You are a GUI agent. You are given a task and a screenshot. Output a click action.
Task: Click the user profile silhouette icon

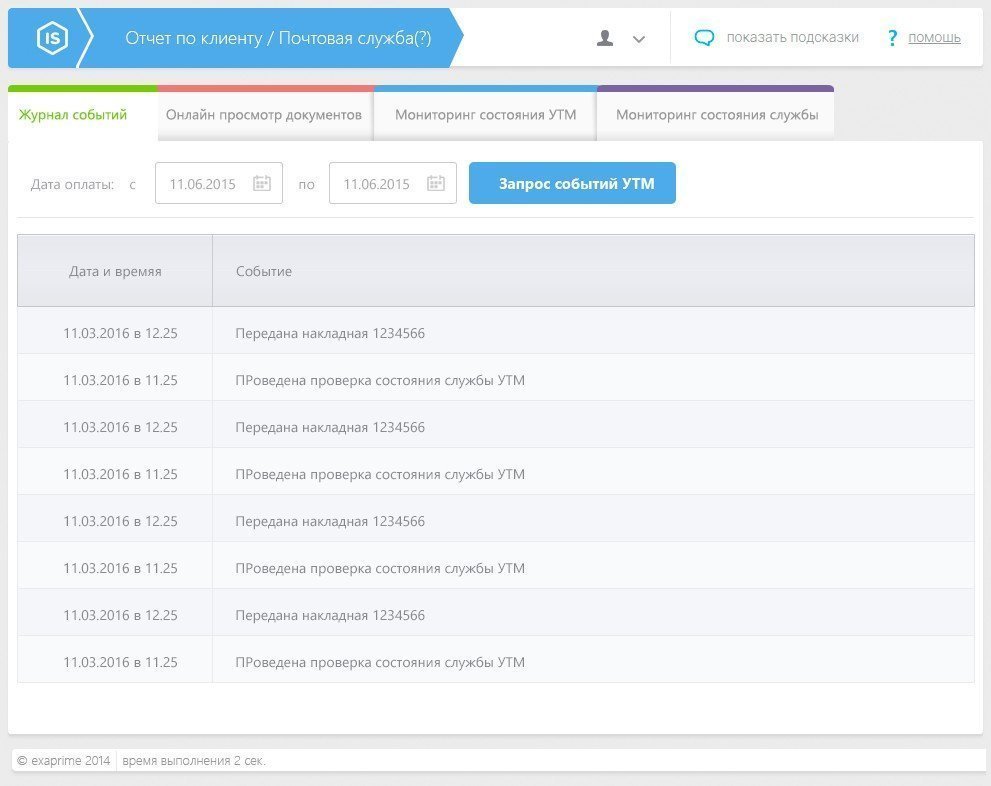click(605, 39)
